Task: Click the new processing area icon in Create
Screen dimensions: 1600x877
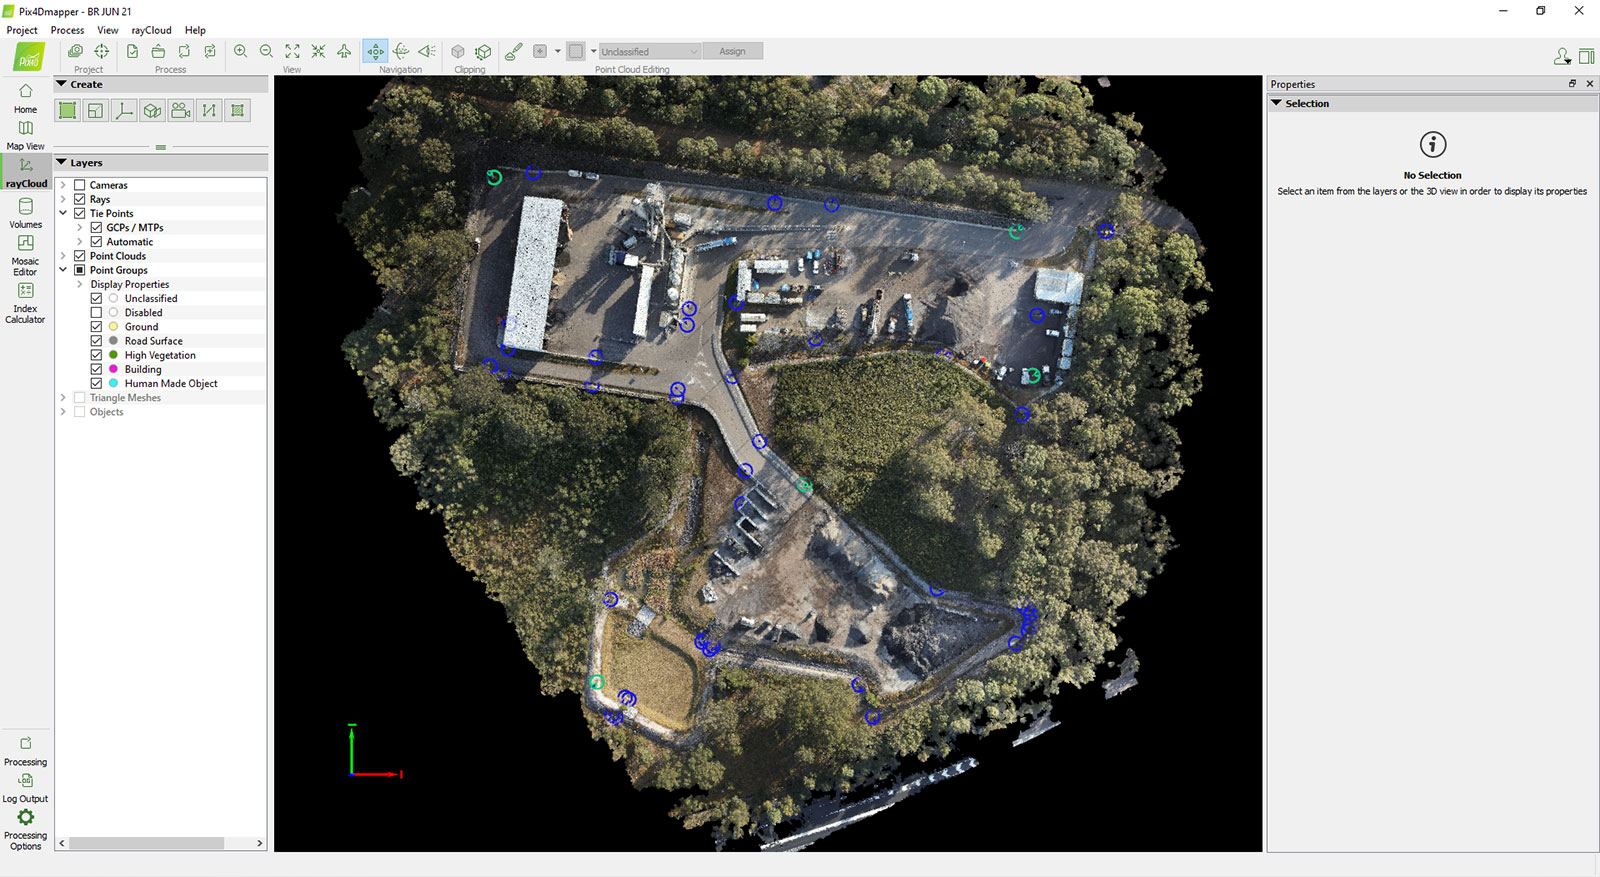Action: [x=67, y=111]
